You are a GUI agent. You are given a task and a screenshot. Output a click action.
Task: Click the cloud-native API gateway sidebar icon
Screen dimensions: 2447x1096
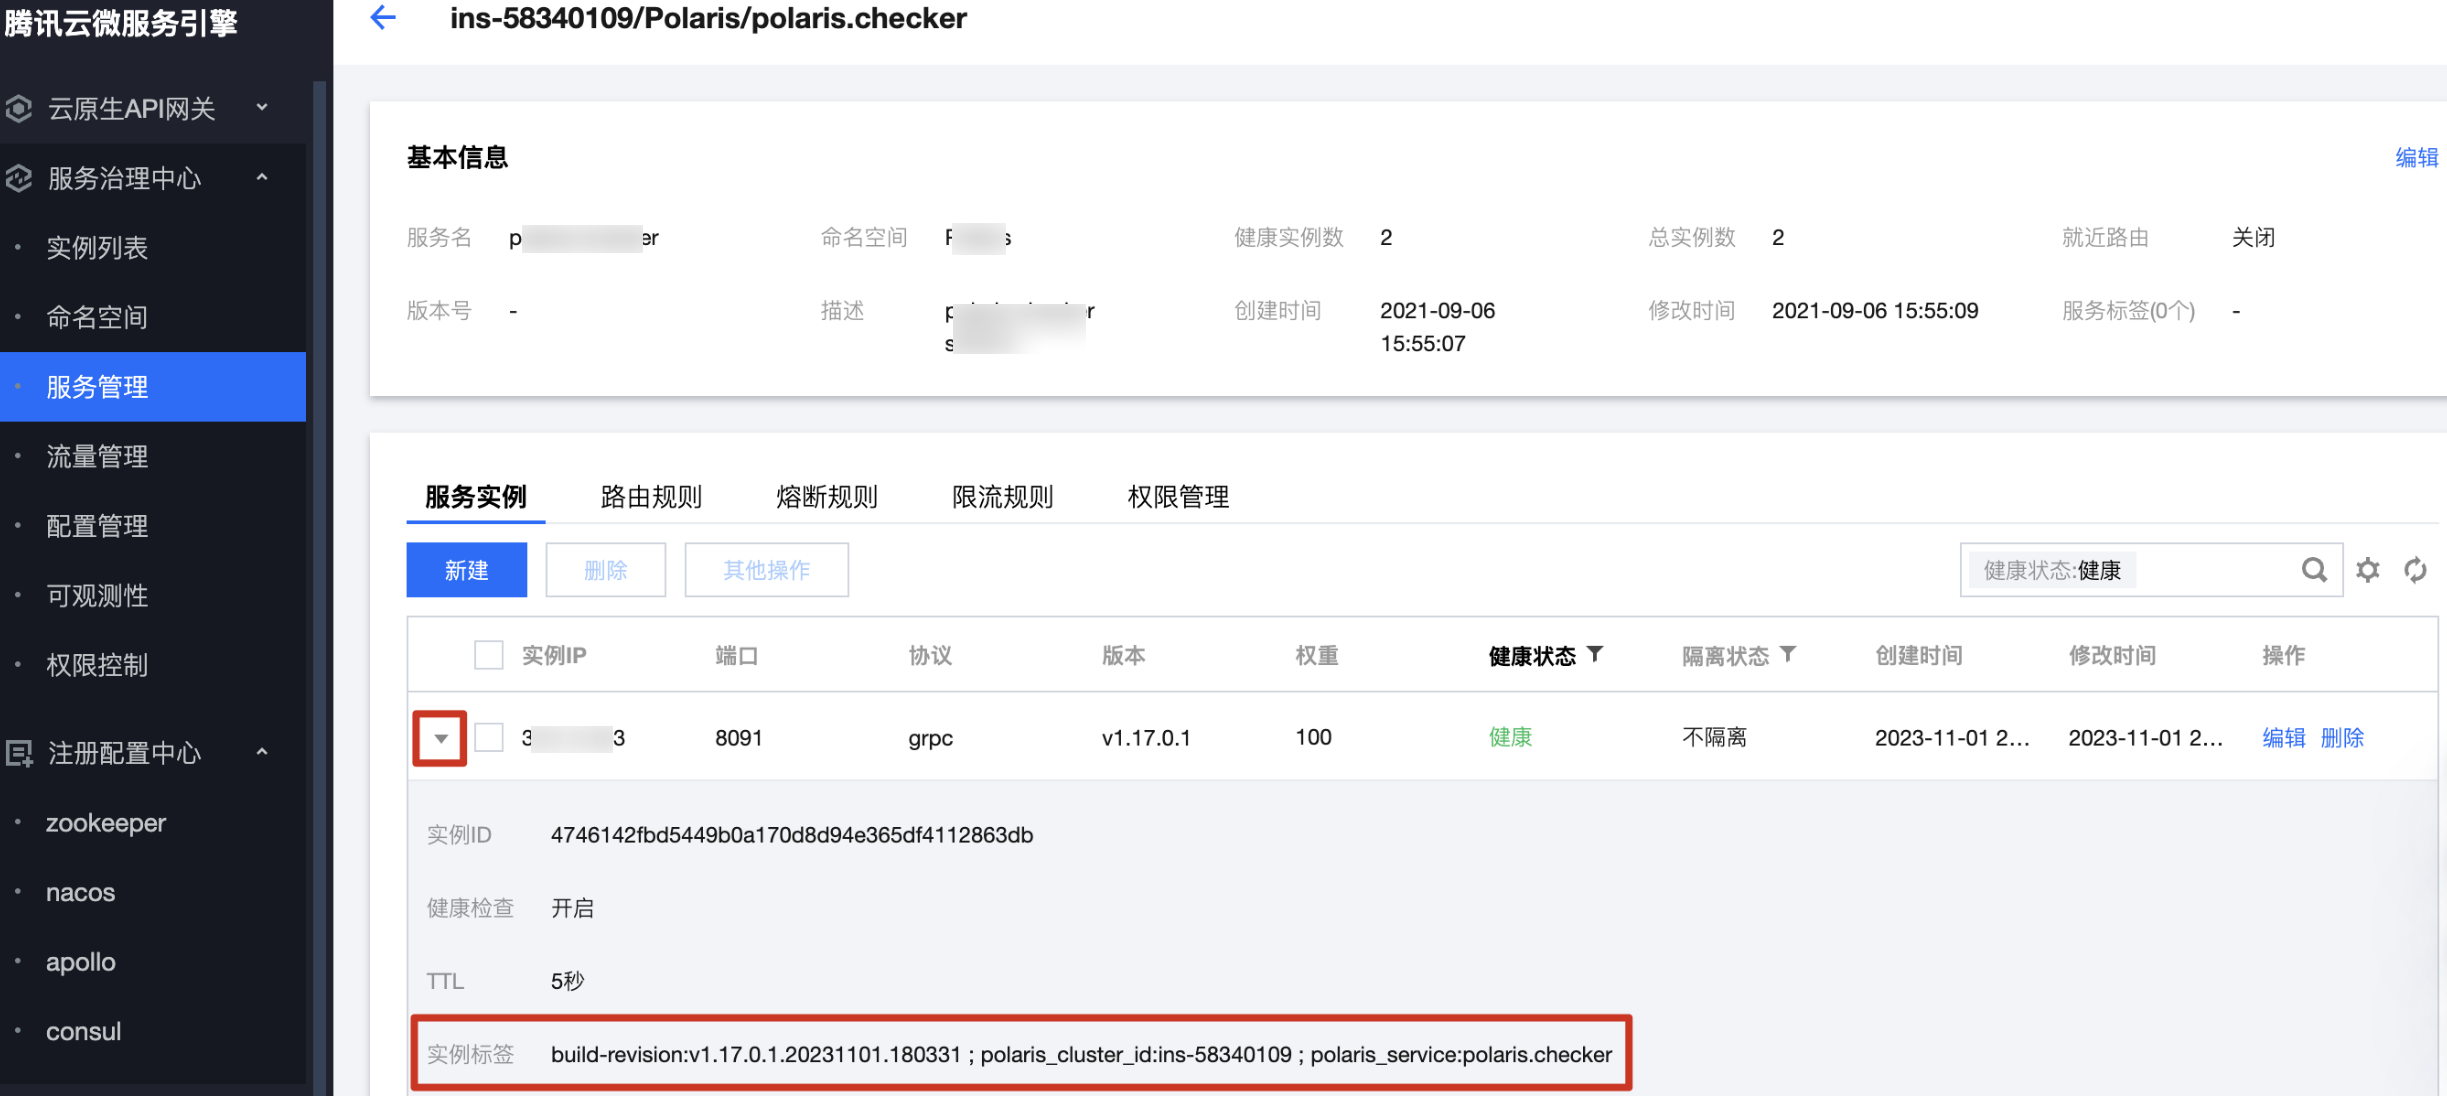(x=19, y=108)
